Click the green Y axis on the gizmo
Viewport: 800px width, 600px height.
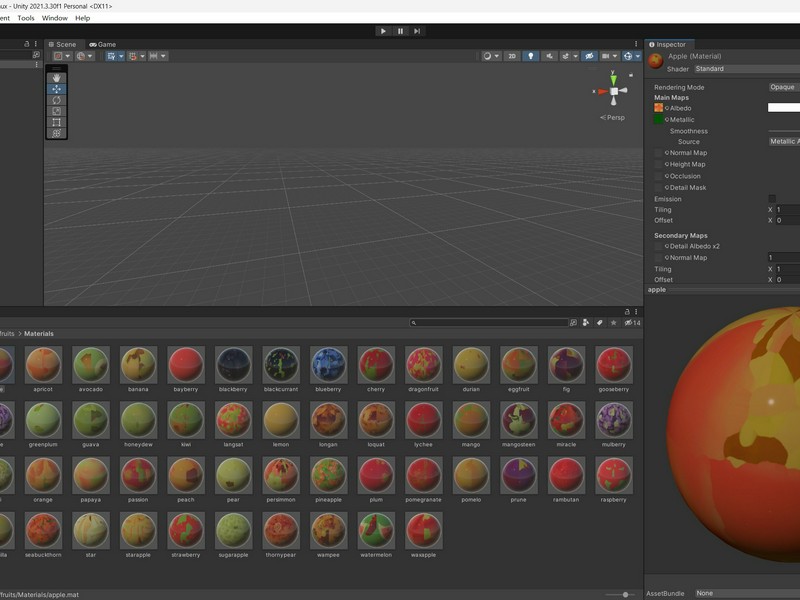pos(613,79)
